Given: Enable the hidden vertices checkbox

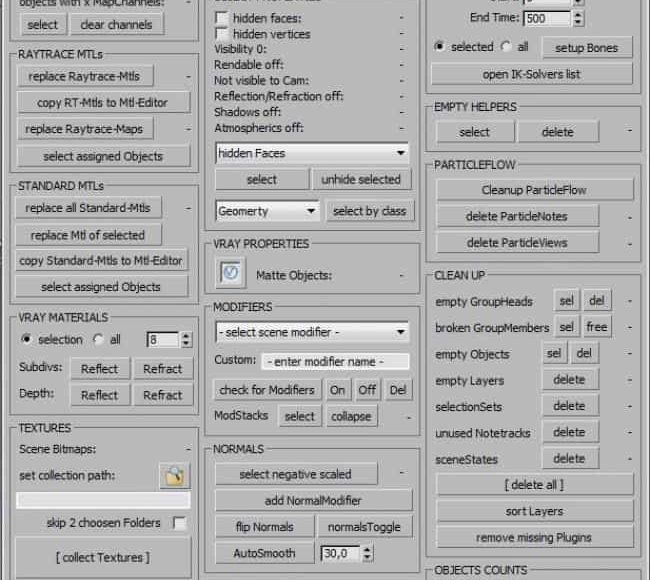Looking at the screenshot, I should coord(223,34).
